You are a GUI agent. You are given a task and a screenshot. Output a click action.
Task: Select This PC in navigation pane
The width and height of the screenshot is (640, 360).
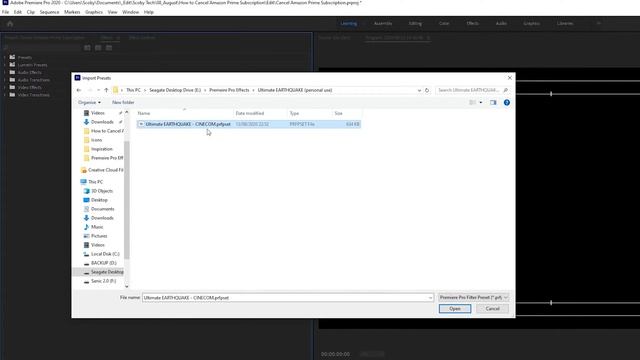(x=96, y=182)
